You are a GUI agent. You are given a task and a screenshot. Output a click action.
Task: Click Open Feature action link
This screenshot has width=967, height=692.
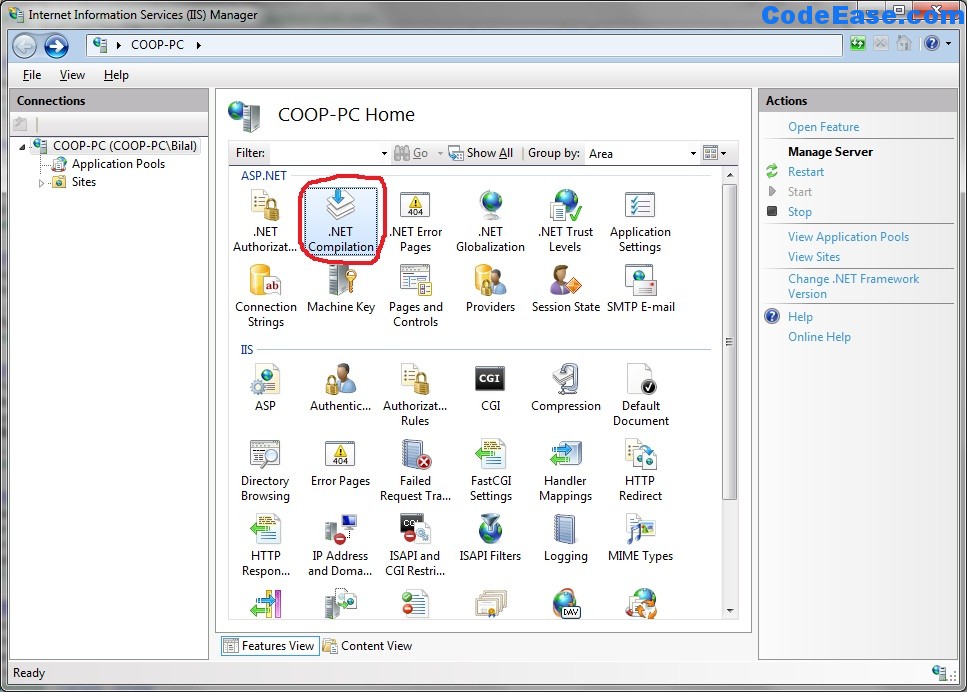(823, 126)
